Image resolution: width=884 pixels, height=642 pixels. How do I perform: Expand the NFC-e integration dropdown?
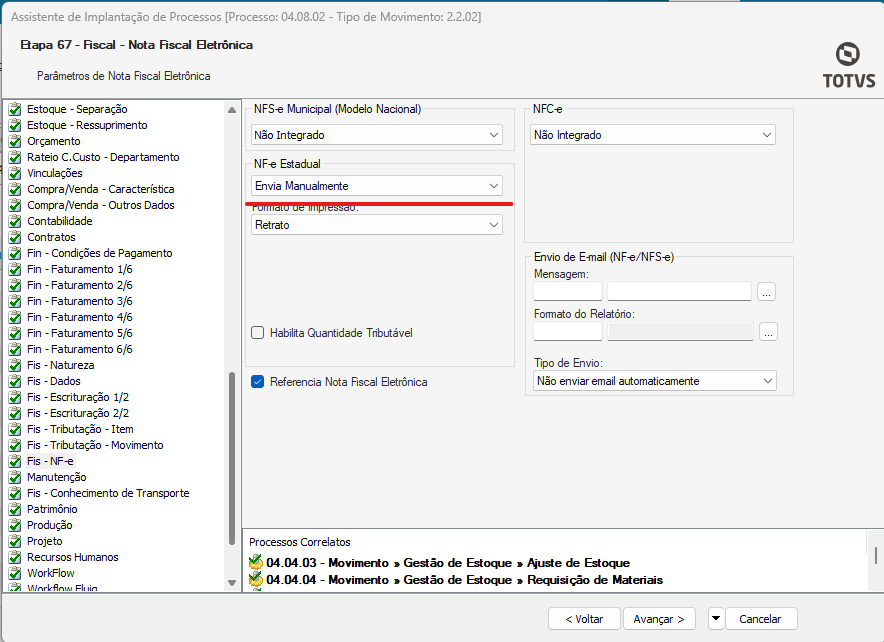pos(653,135)
